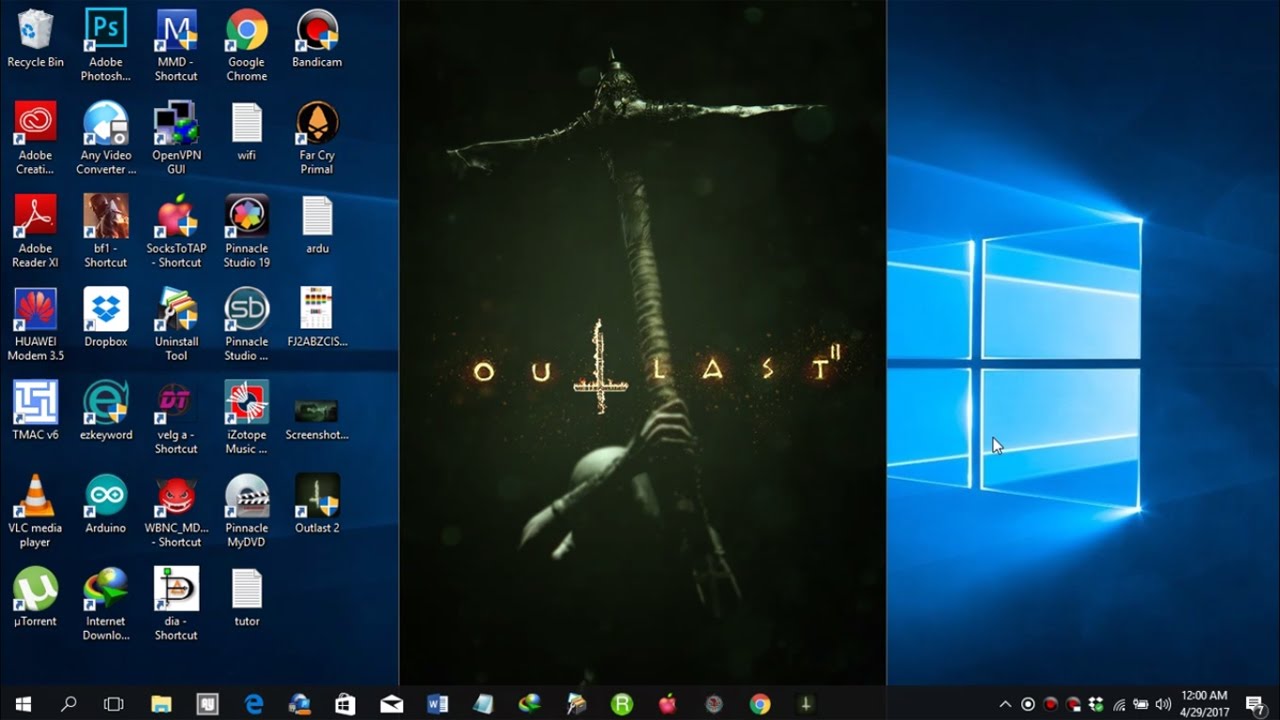The height and width of the screenshot is (720, 1280).
Task: Open Dropbox from the desktop
Action: pyautogui.click(x=105, y=310)
